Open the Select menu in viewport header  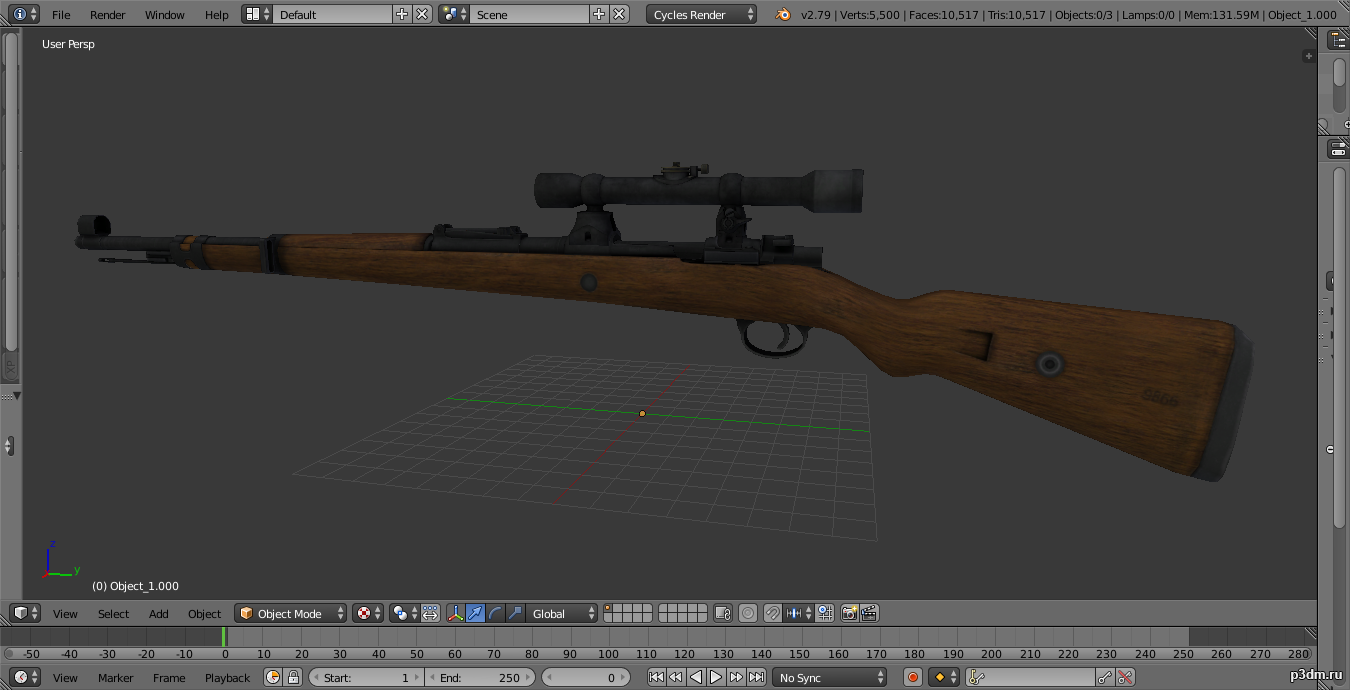coord(113,613)
